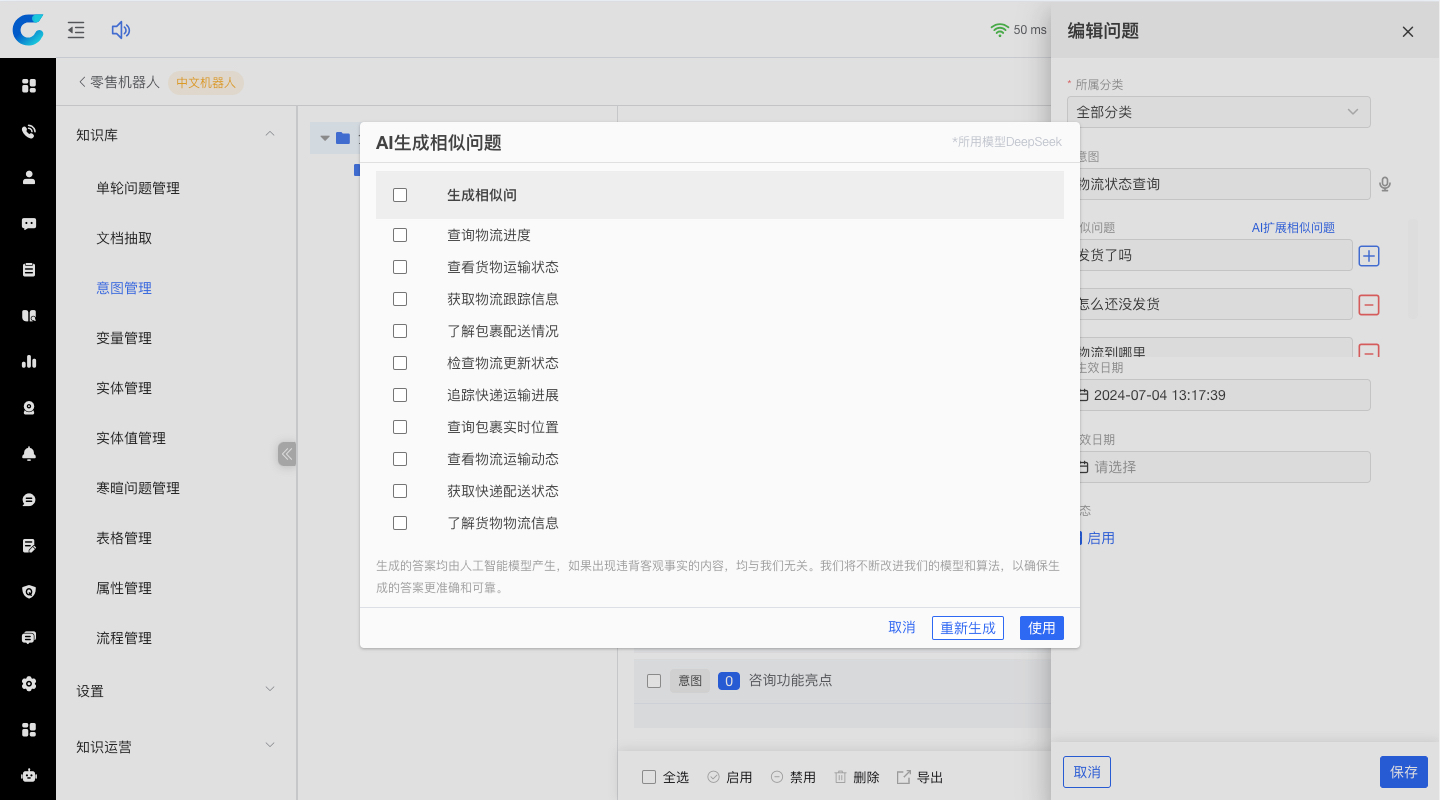Image resolution: width=1440 pixels, height=800 pixels.
Task: Open 单轮问题管理 menu item
Action: click(138, 188)
